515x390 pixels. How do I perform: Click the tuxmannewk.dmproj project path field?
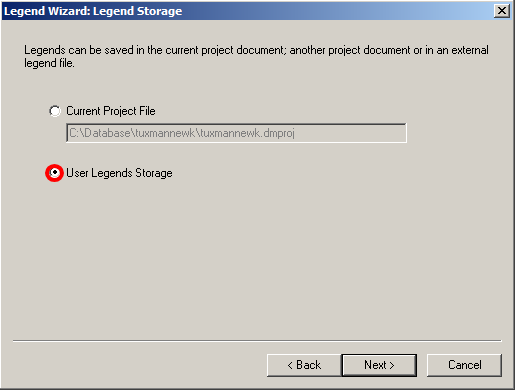[236, 133]
